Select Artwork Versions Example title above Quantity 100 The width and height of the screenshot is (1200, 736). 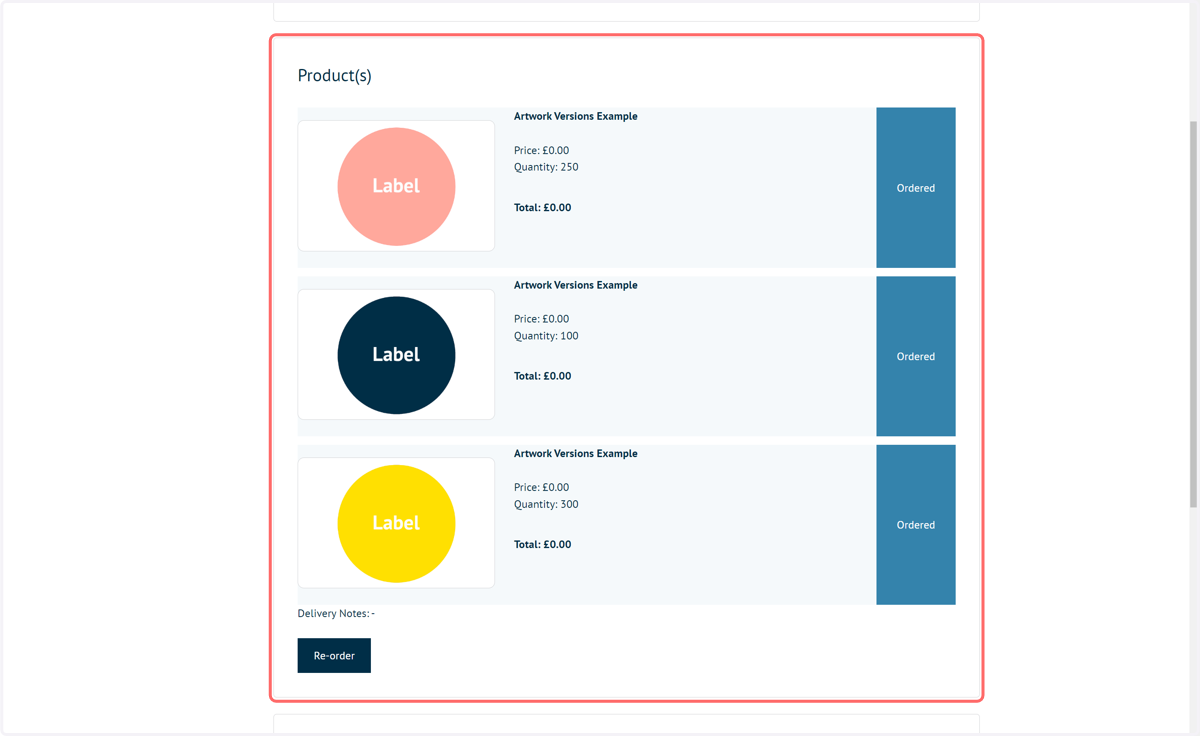coord(576,285)
